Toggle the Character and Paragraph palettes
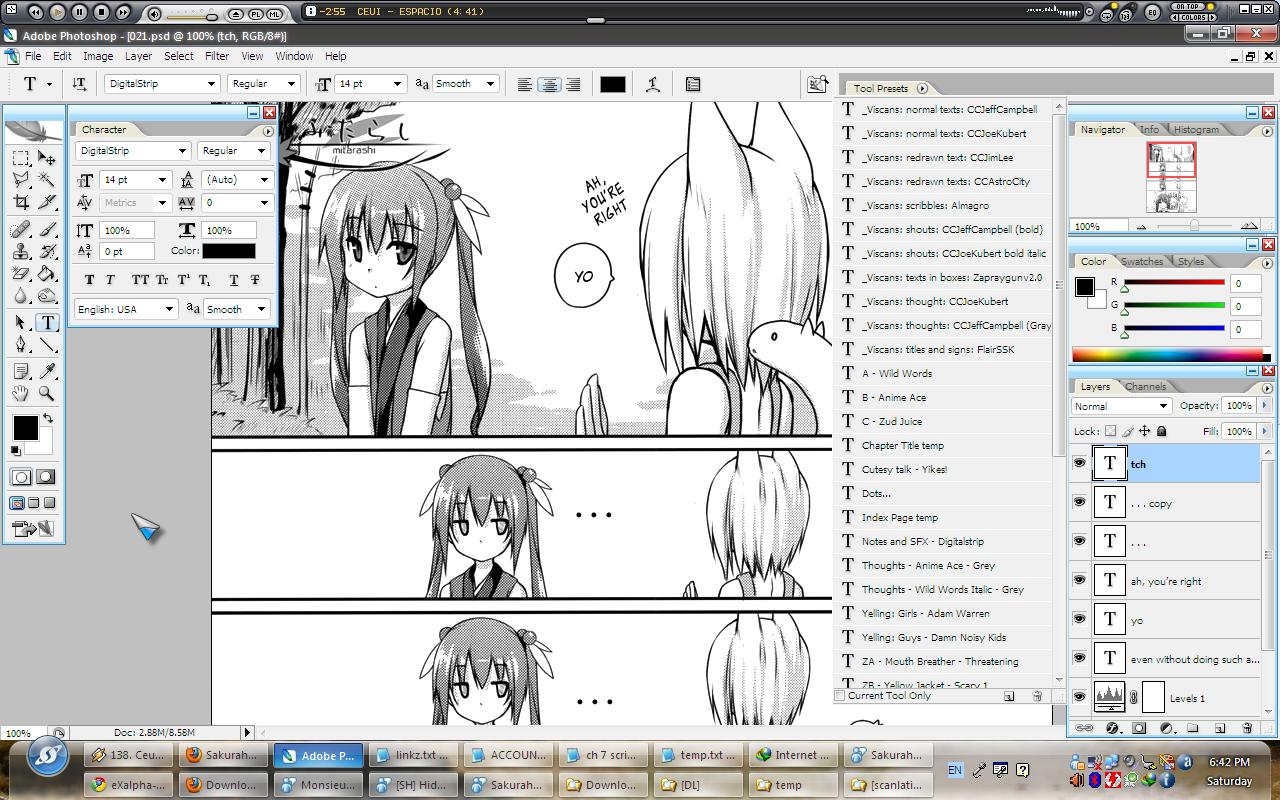The height and width of the screenshot is (800, 1280). 693,84
